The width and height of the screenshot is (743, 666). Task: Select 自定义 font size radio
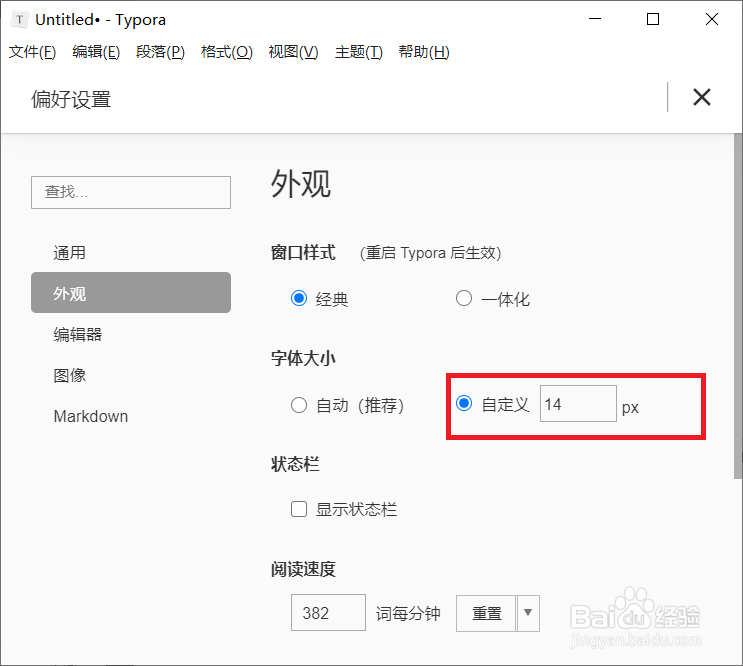pyautogui.click(x=464, y=403)
